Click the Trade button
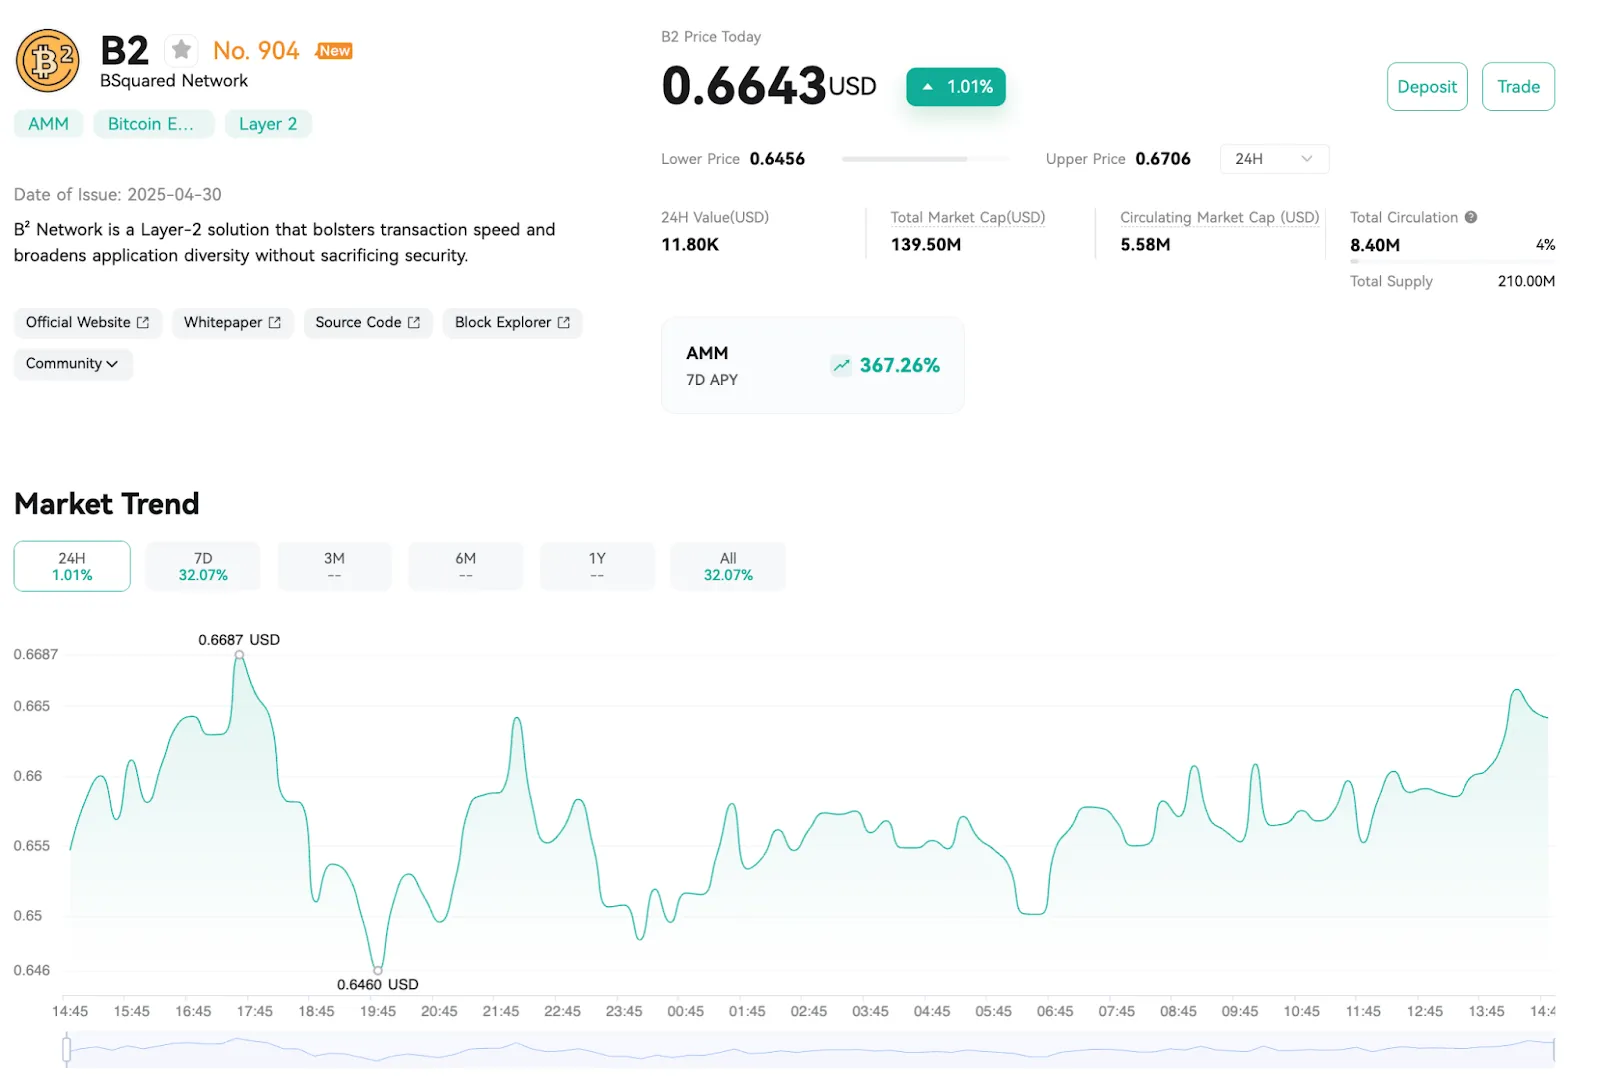This screenshot has height=1077, width=1600. 1518,87
